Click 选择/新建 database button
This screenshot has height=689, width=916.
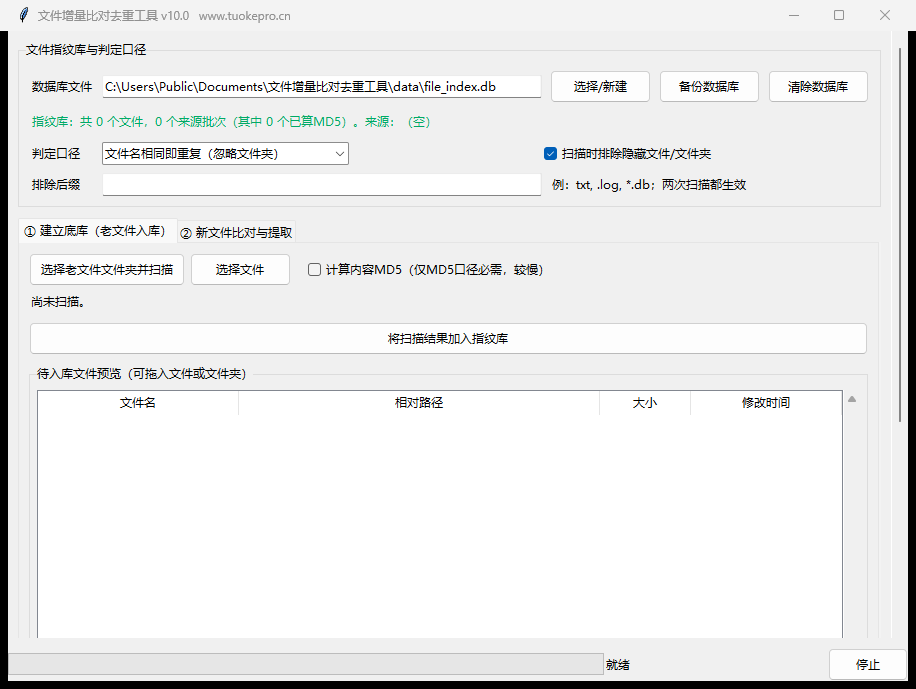[x=600, y=86]
